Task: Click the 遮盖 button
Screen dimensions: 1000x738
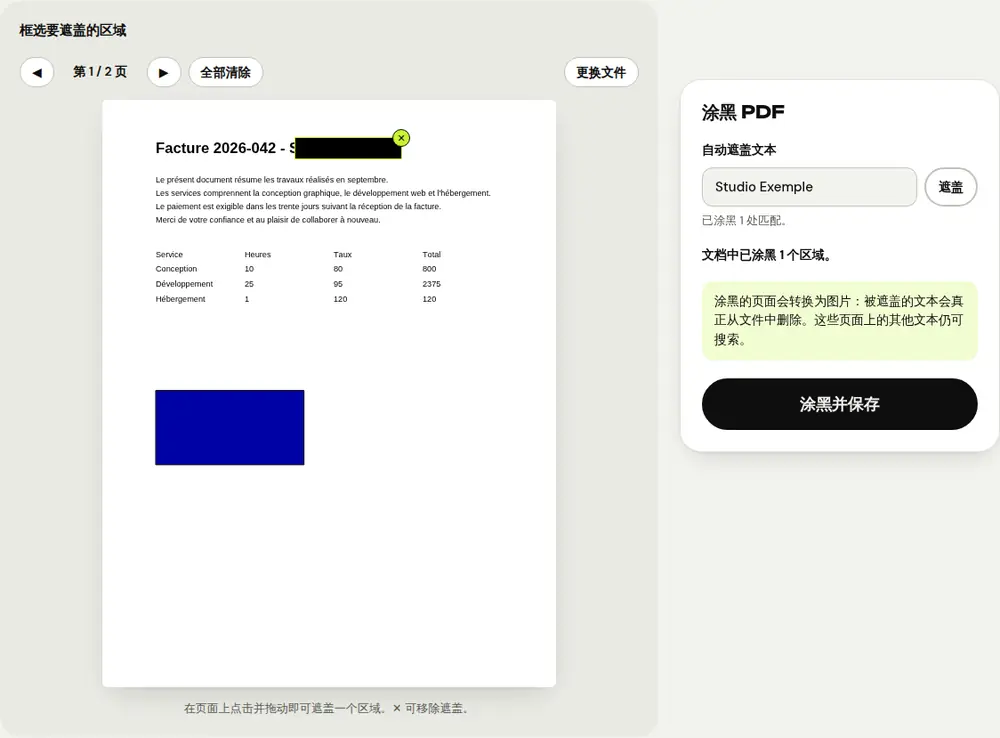Action: [950, 187]
